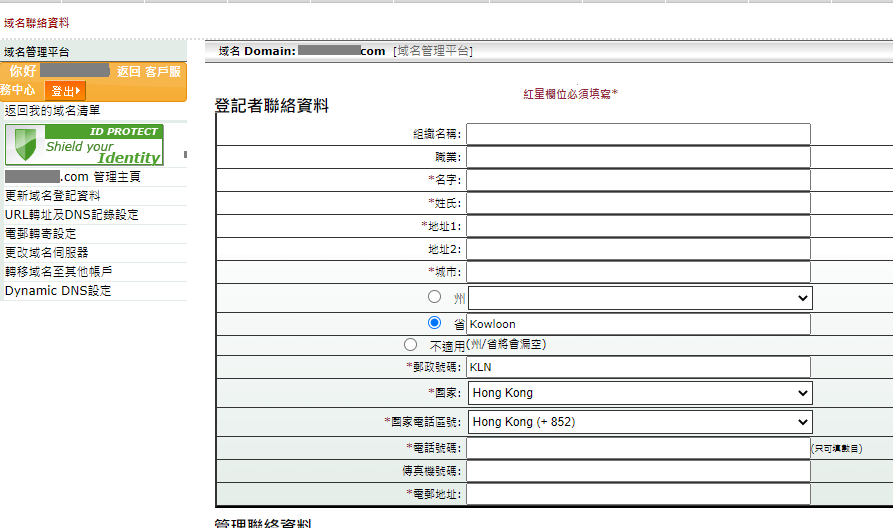893x528 pixels.
Task: Click the 登出 logout button
Action: (66, 91)
